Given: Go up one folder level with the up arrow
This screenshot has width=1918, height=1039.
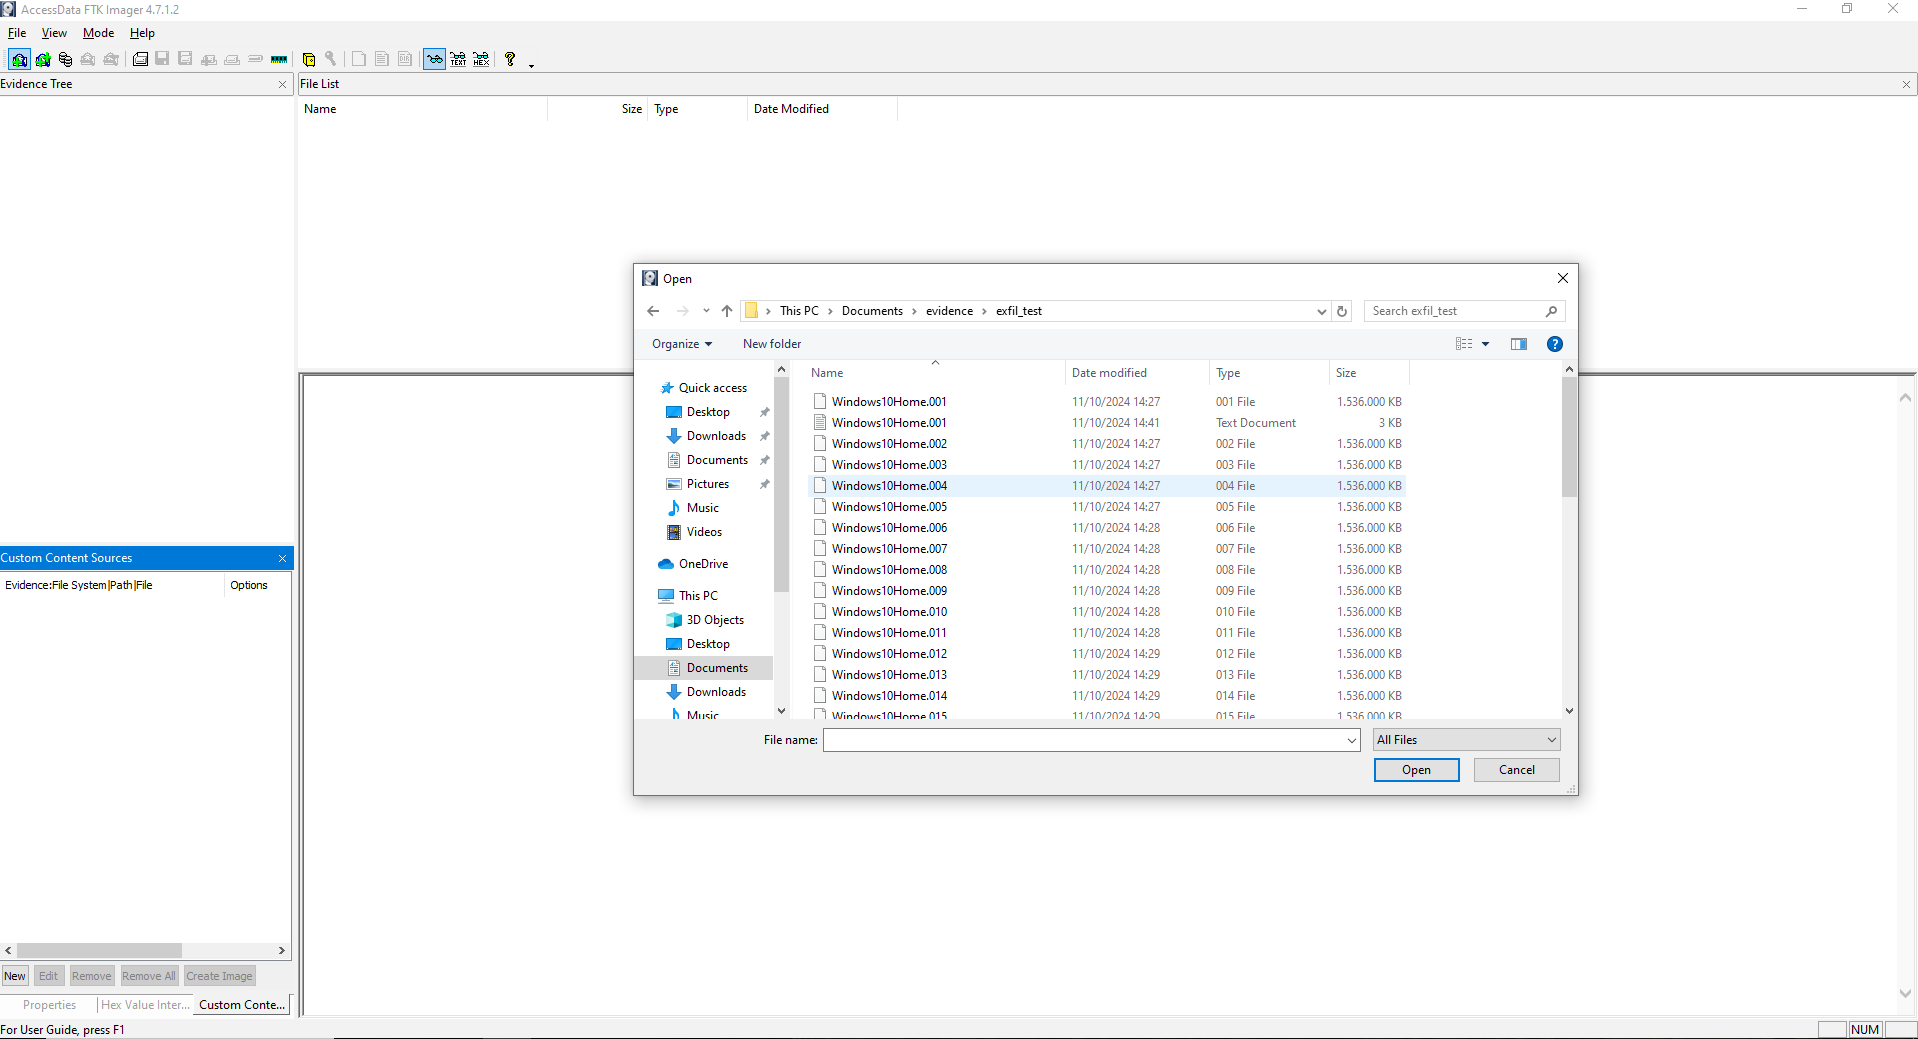Looking at the screenshot, I should 727,311.
